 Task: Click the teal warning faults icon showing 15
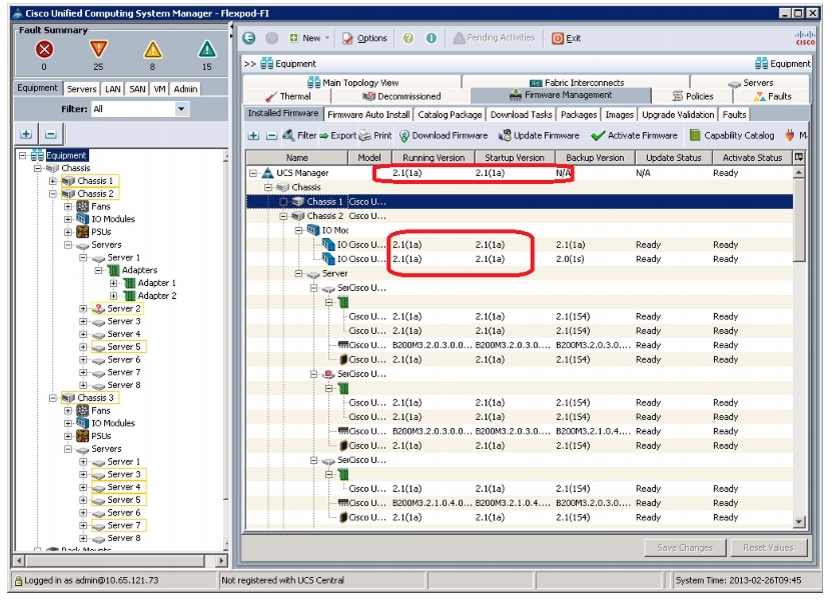[206, 49]
